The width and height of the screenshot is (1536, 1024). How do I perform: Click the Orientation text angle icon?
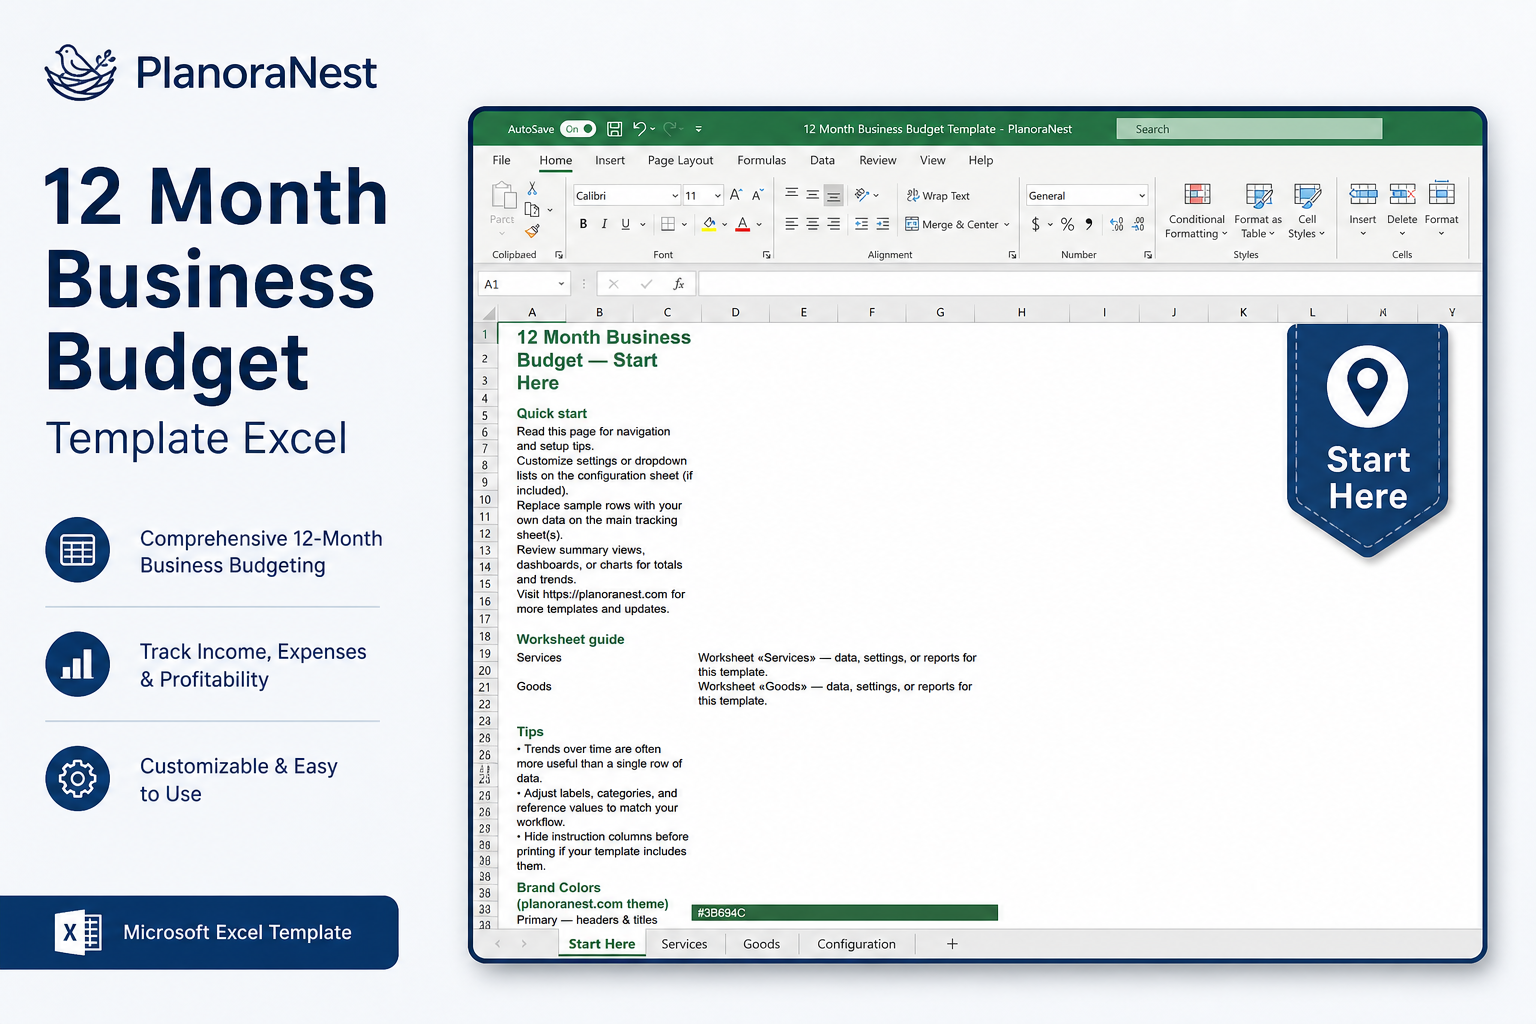click(862, 194)
